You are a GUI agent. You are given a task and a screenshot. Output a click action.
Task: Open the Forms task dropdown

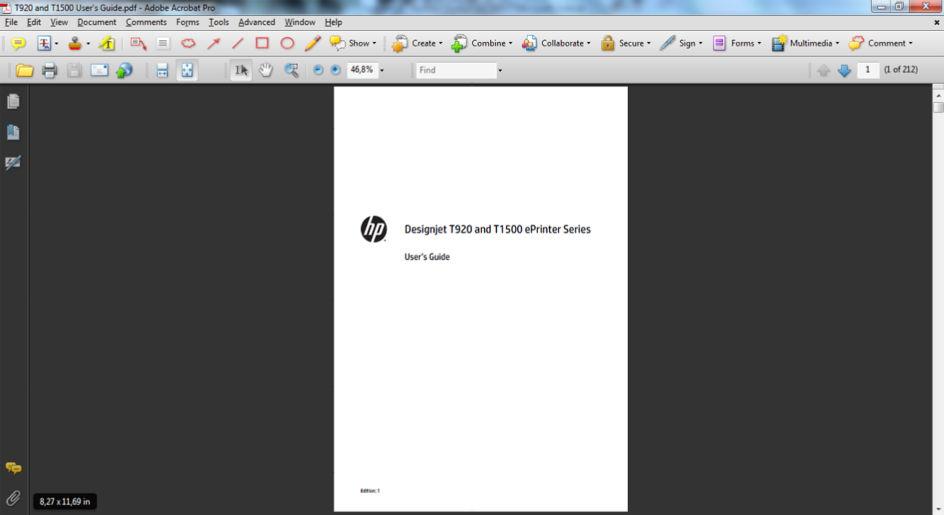[x=737, y=43]
